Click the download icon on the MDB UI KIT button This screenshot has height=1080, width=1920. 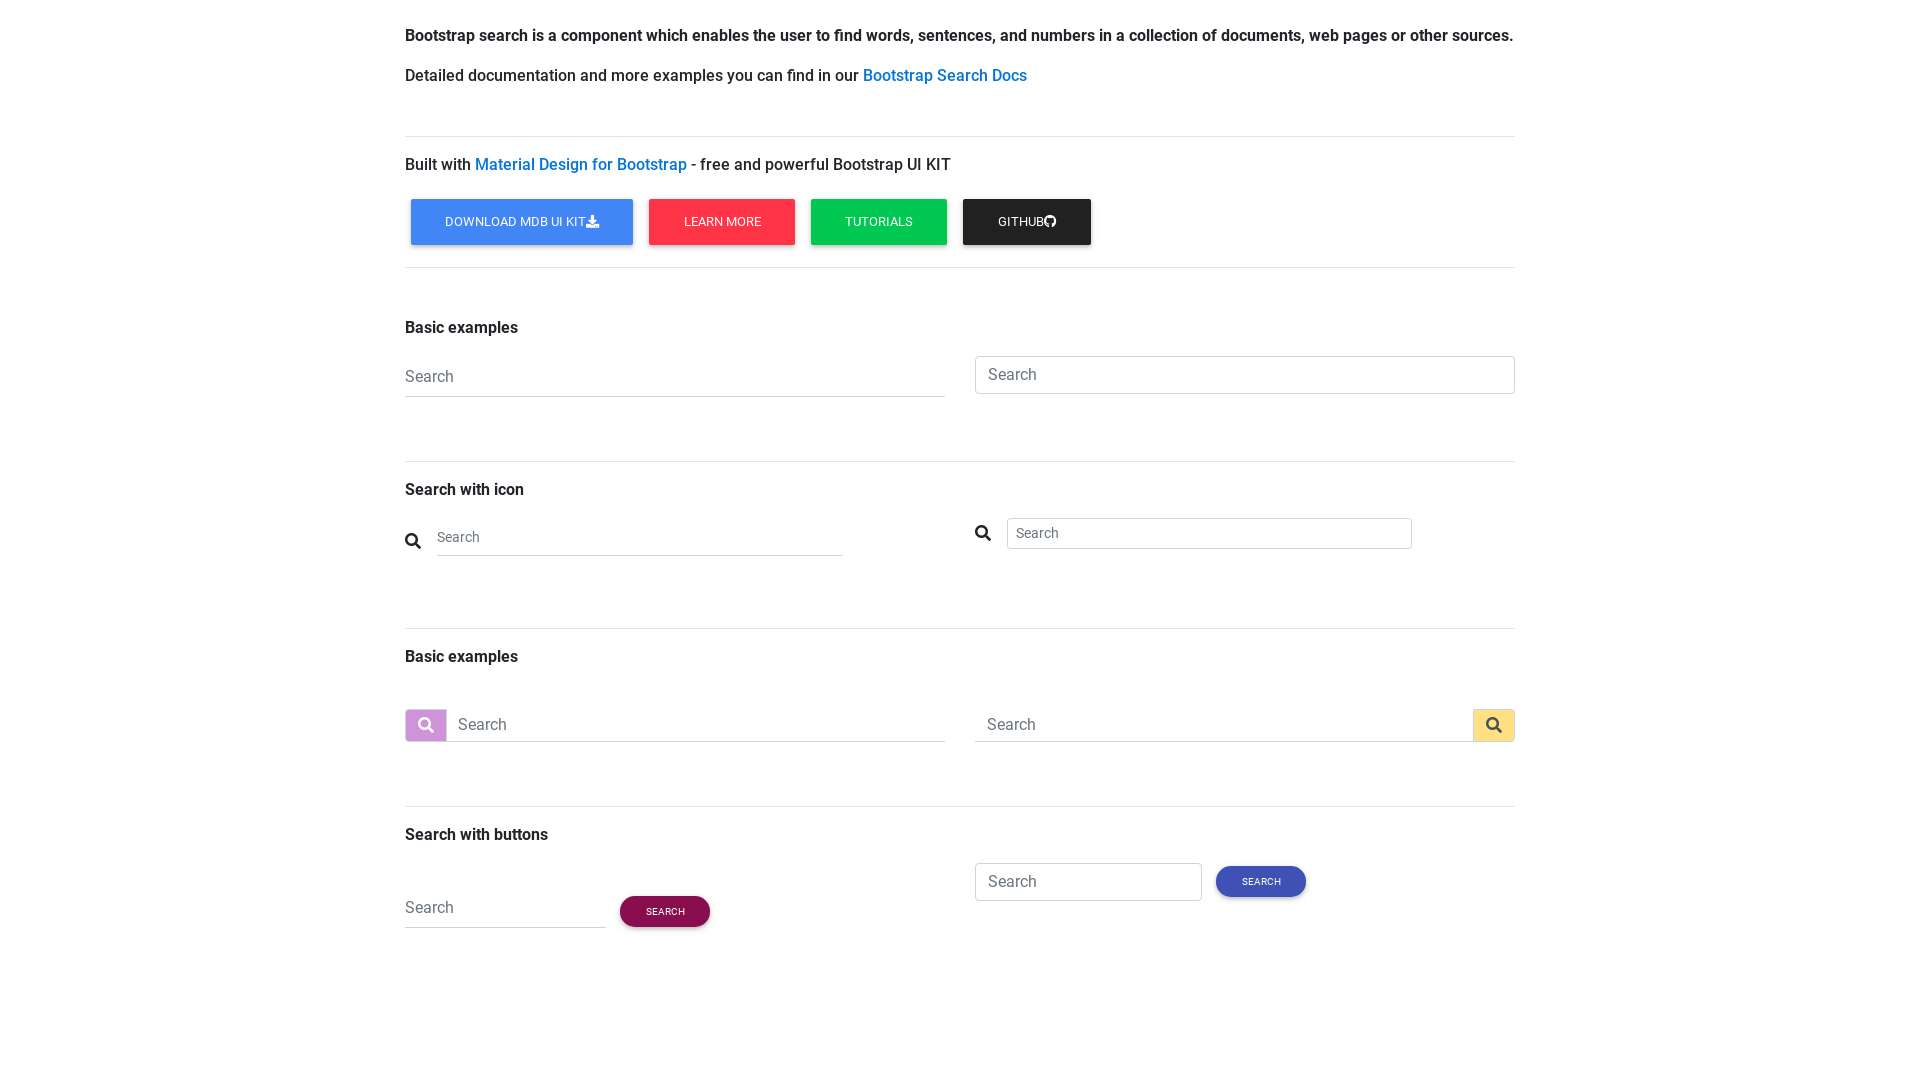[x=592, y=221]
